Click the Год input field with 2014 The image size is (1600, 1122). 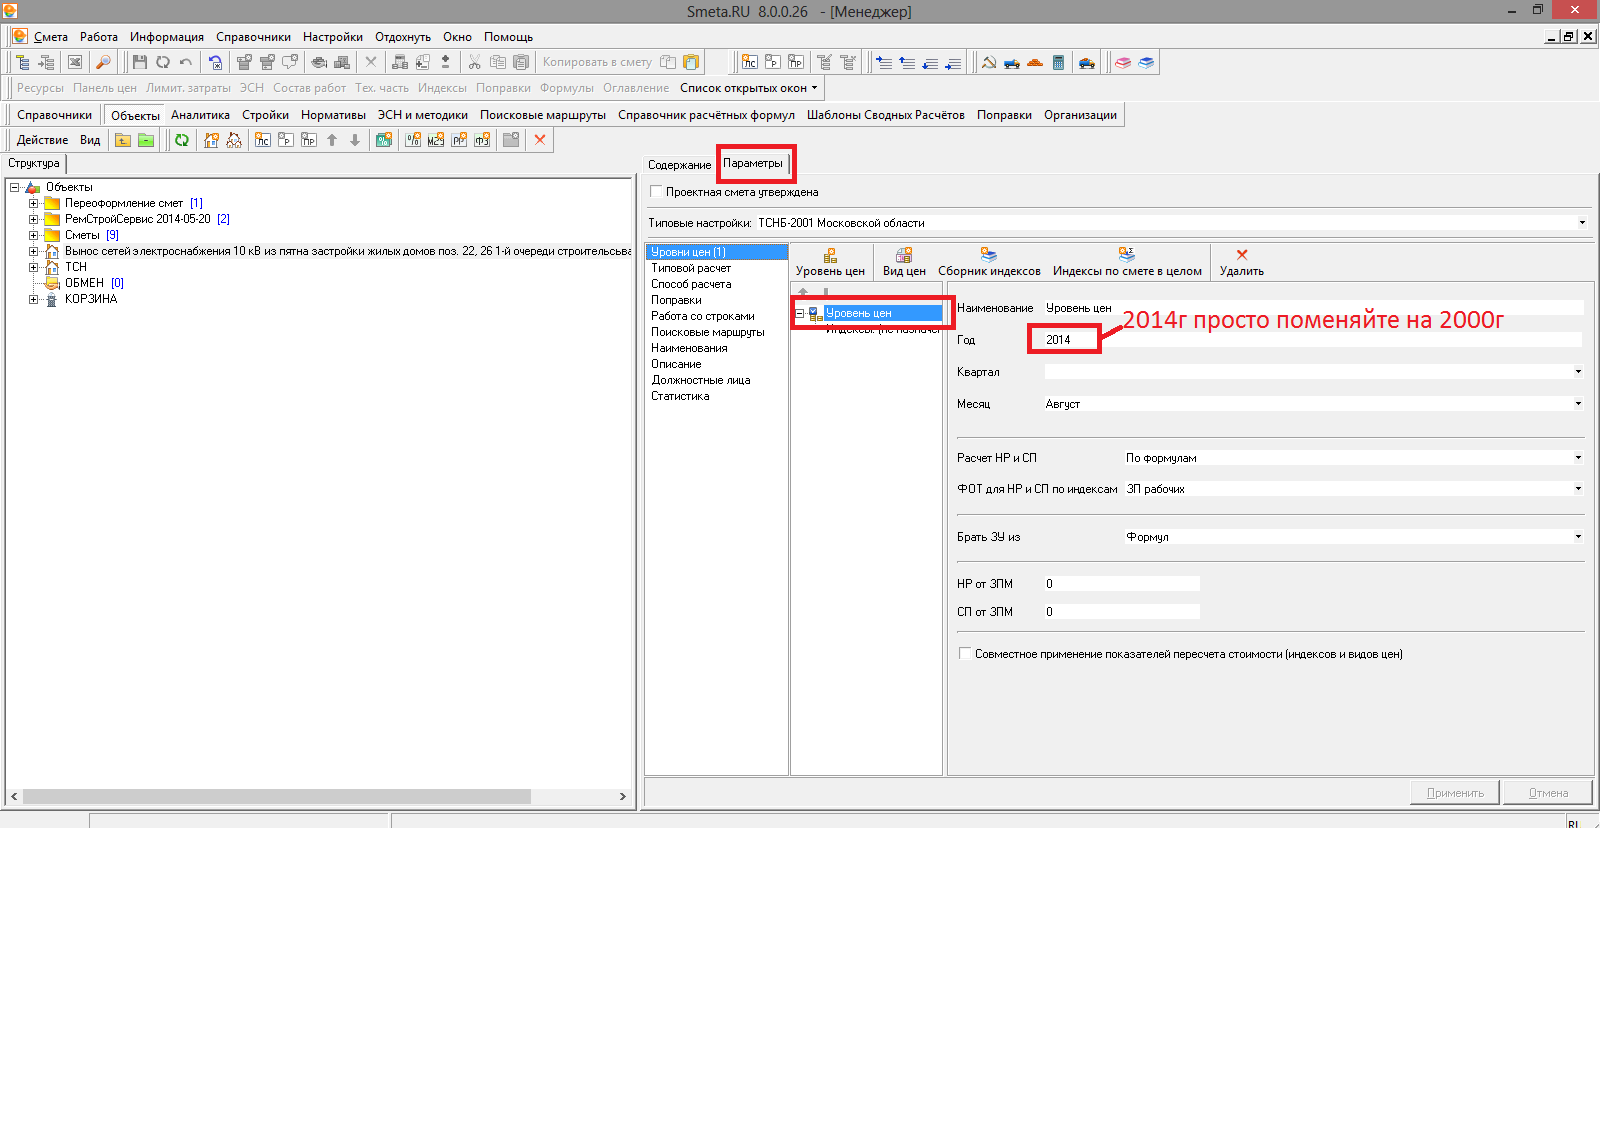click(x=1064, y=340)
